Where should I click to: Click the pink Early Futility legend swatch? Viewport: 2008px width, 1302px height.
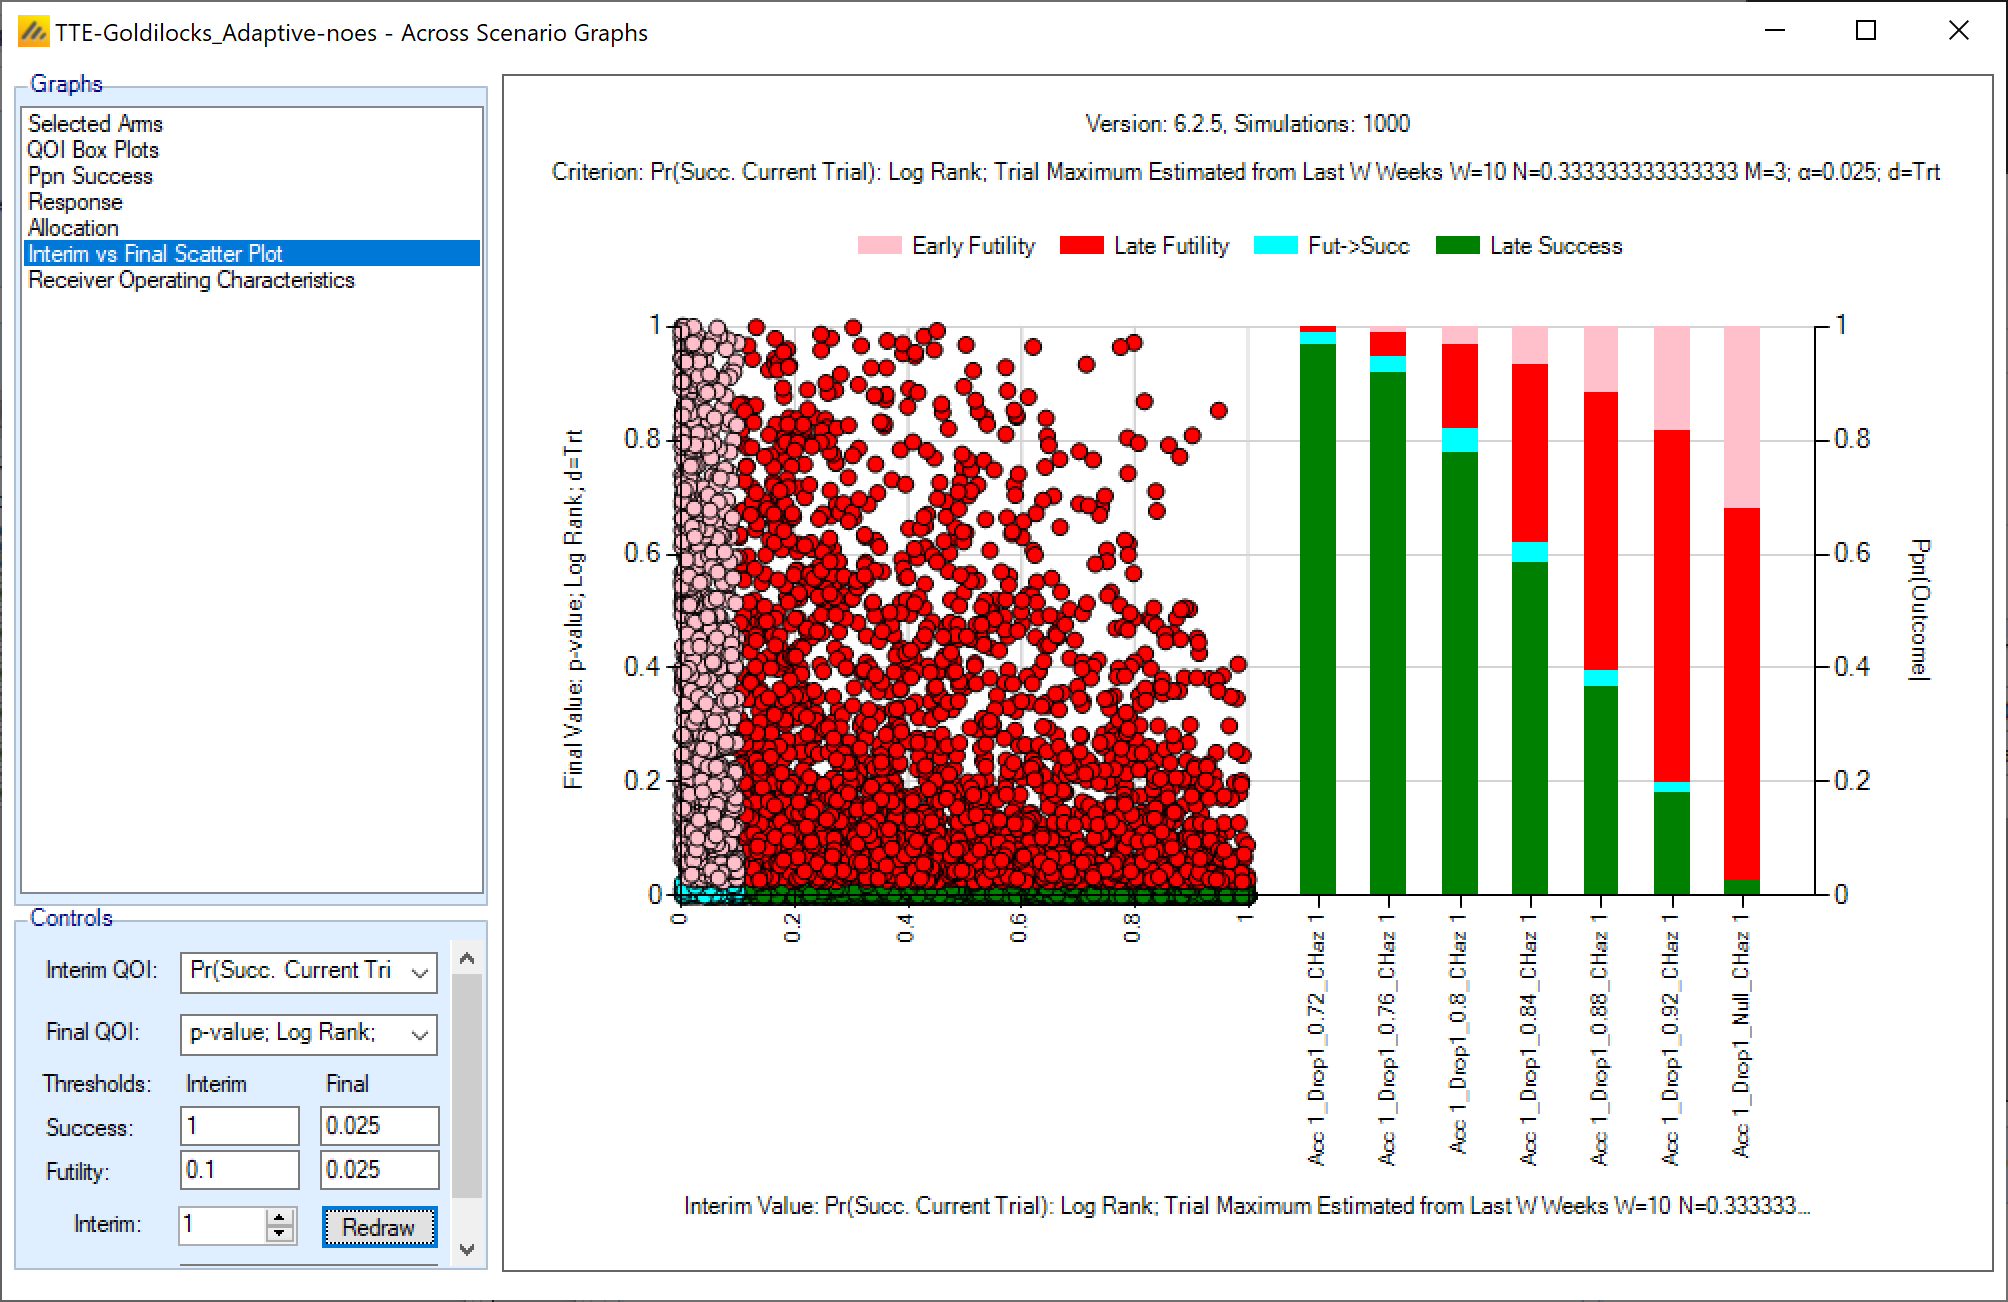879,246
